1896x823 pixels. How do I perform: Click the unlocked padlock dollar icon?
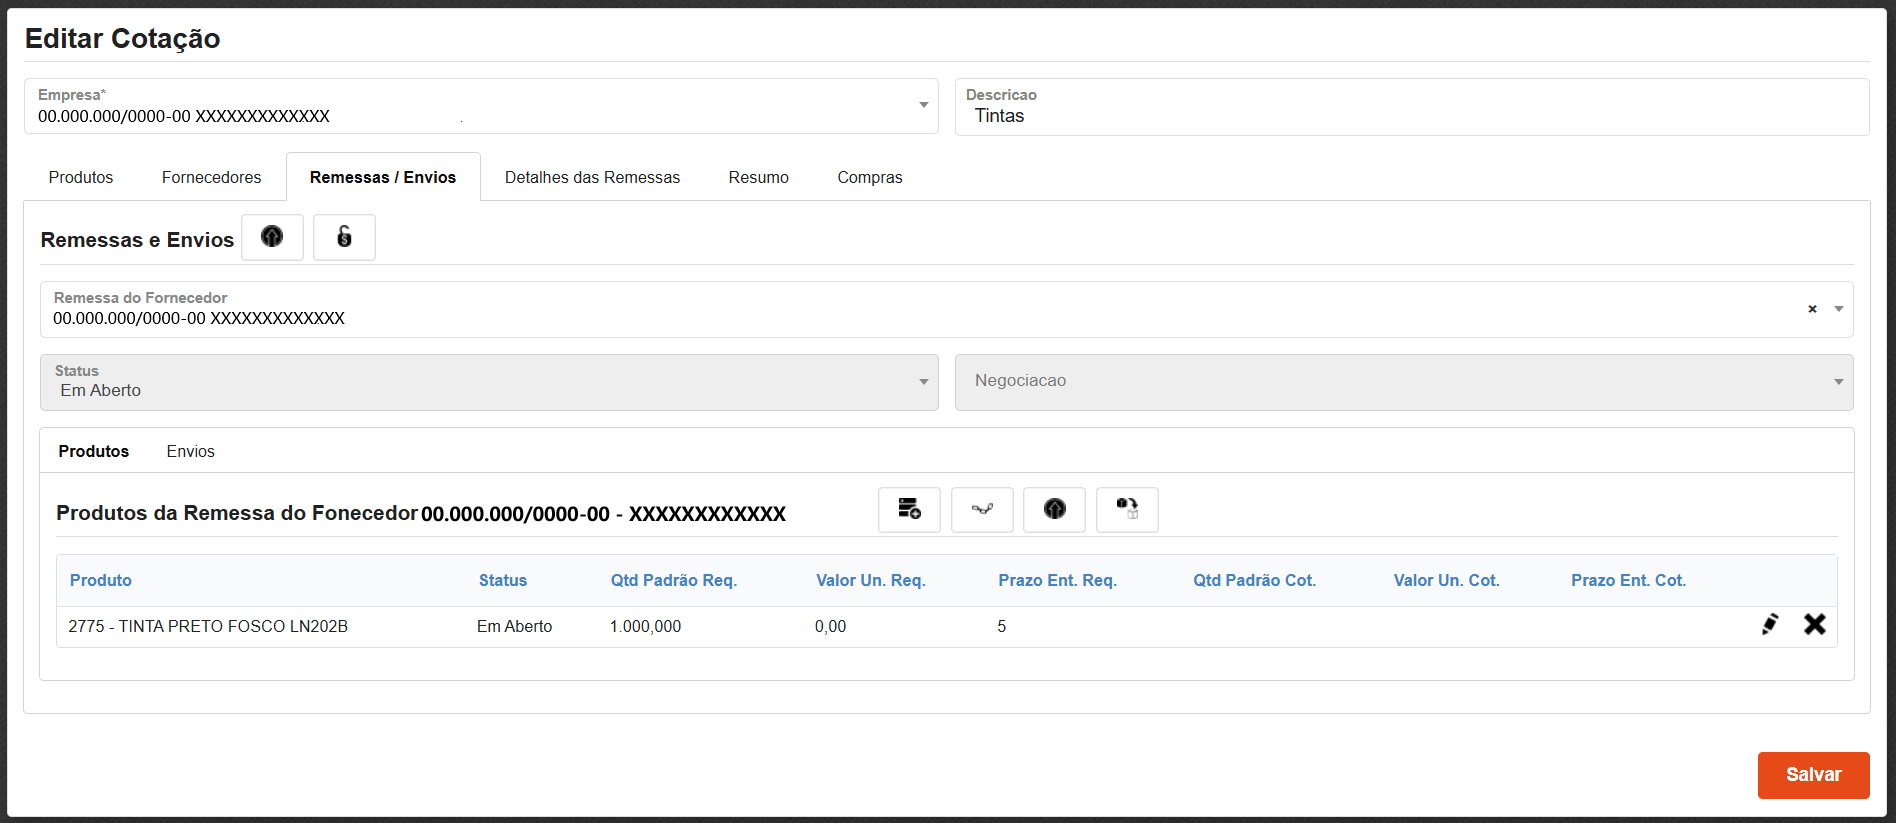[344, 237]
